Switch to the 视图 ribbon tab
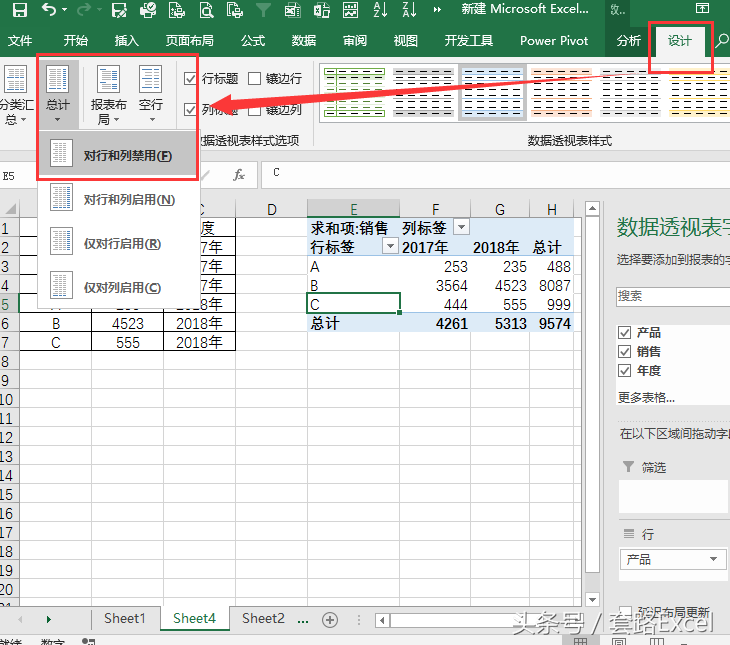730x645 pixels. pos(406,41)
